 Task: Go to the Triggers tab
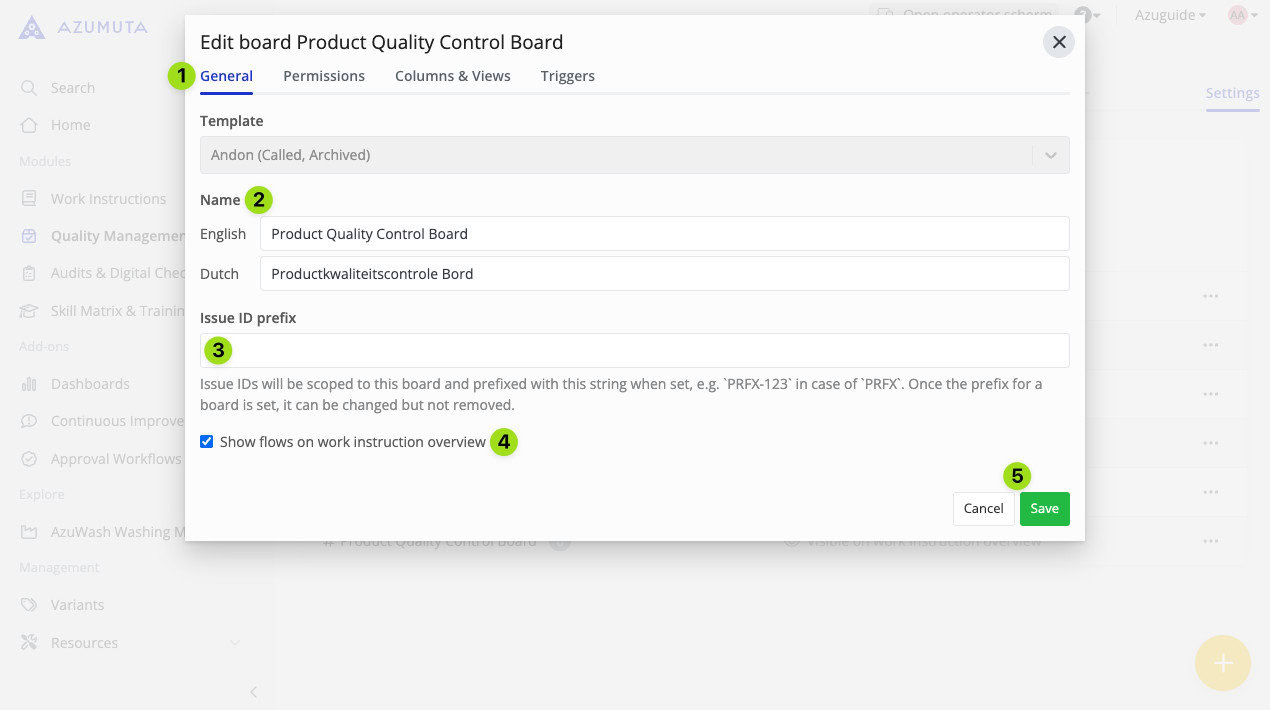[x=567, y=76]
